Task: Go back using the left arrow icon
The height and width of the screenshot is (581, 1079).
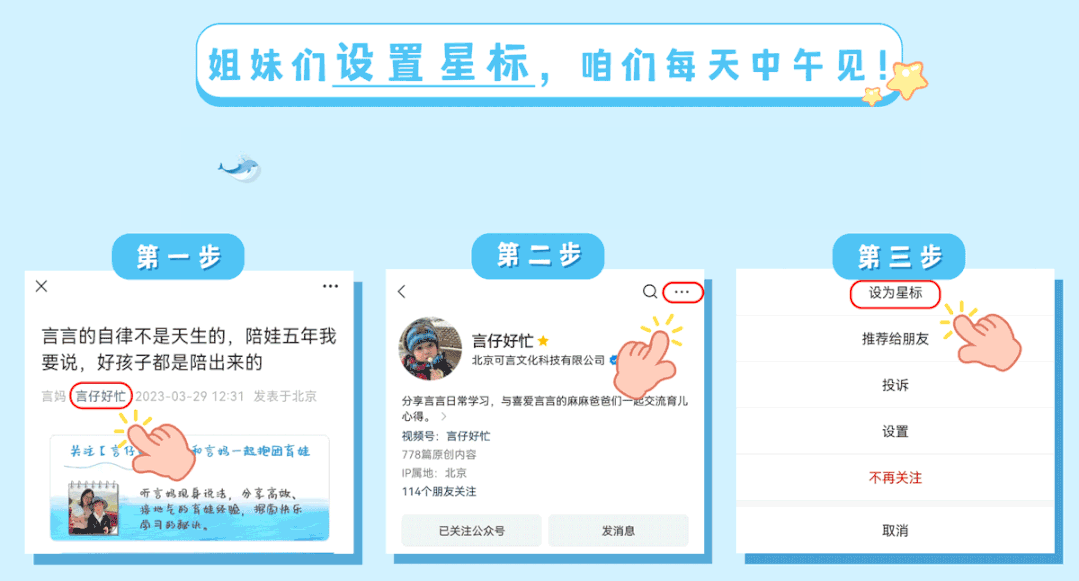Action: 402,292
